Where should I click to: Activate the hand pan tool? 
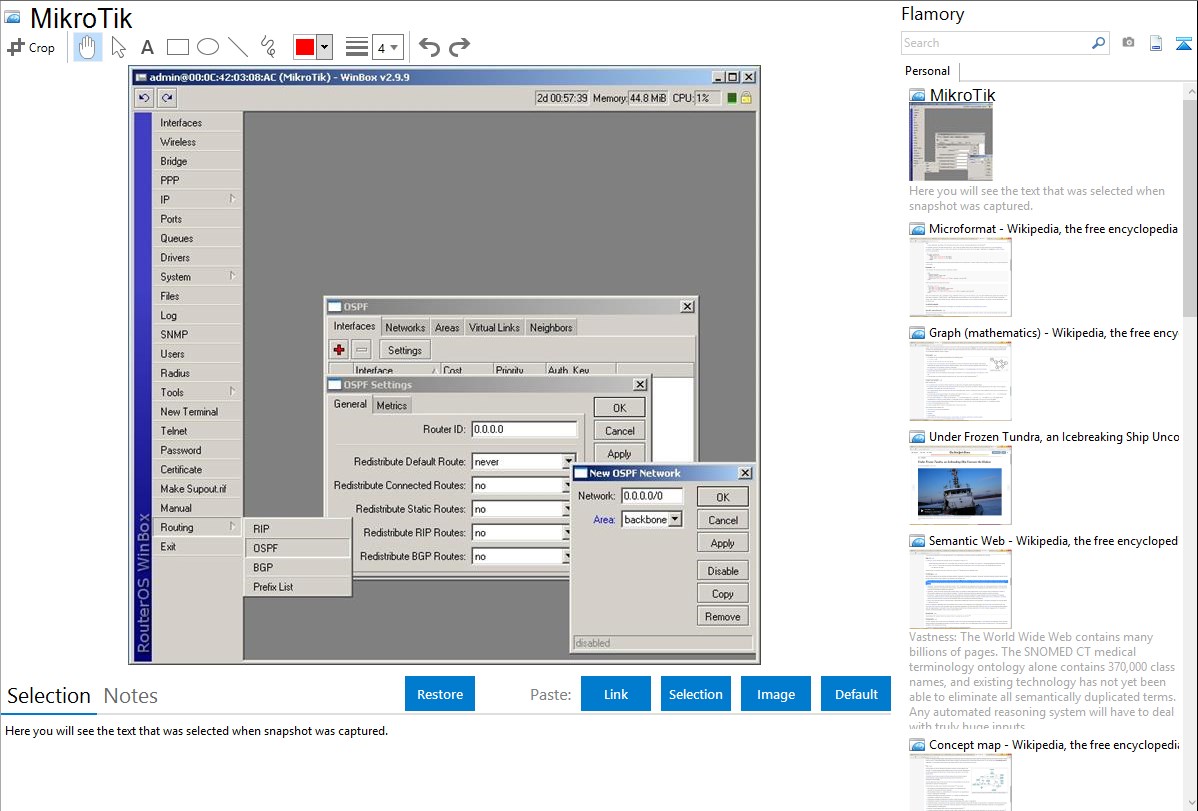point(88,47)
